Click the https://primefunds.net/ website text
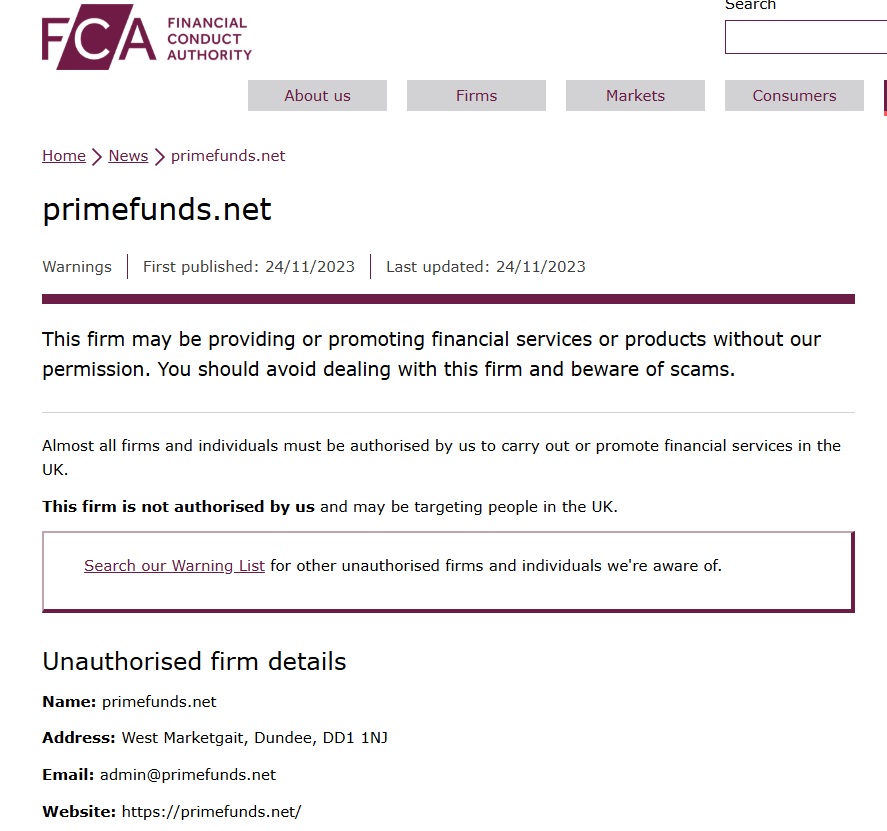 tap(211, 812)
